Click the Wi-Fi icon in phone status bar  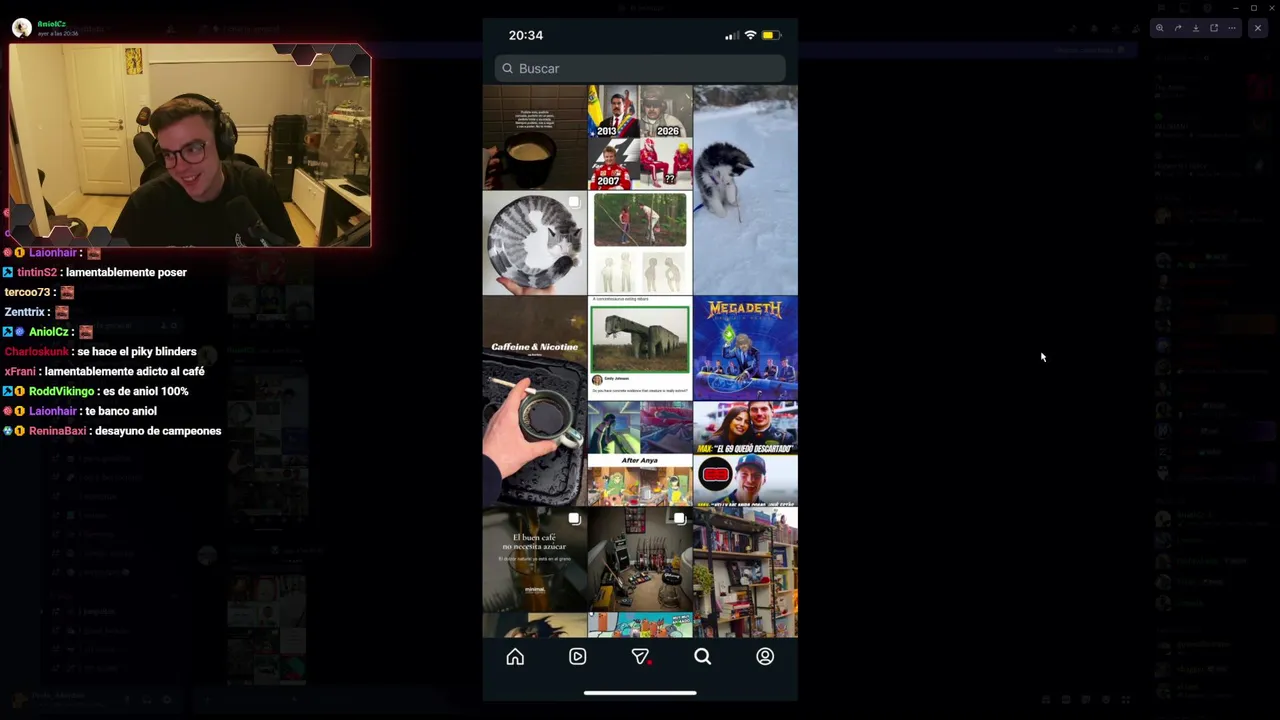(750, 35)
